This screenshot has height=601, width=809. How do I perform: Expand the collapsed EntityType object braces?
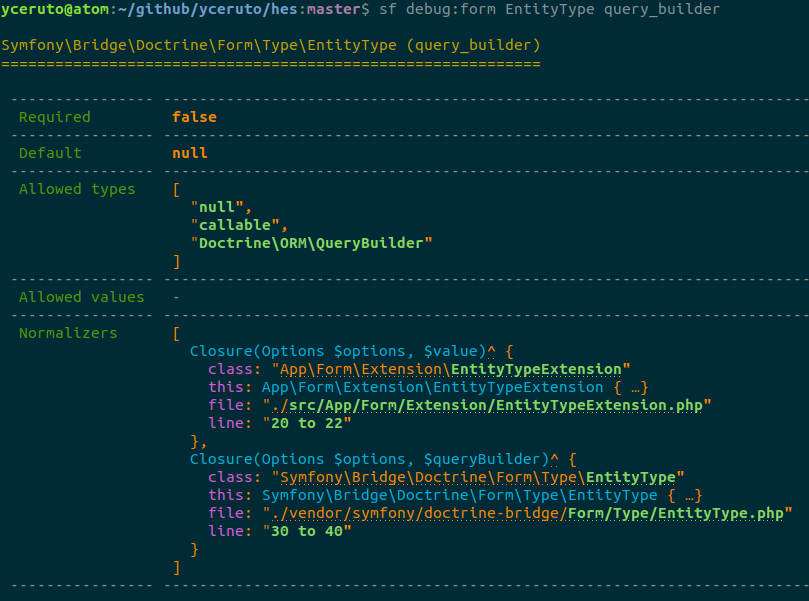(x=685, y=495)
